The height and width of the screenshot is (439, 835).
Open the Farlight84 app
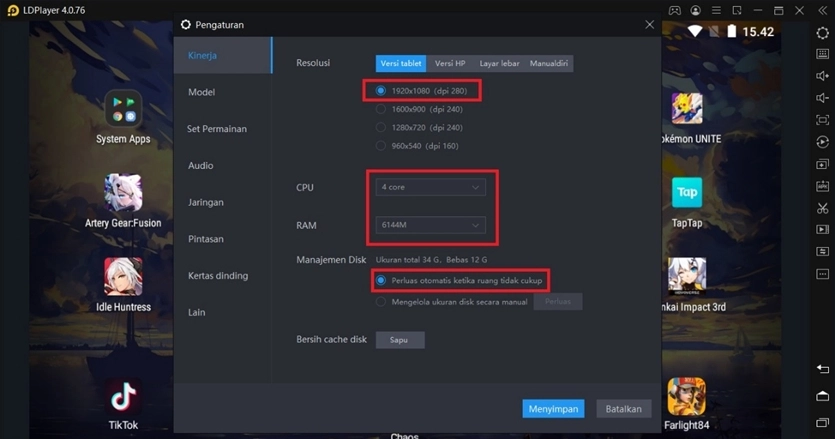pos(687,397)
